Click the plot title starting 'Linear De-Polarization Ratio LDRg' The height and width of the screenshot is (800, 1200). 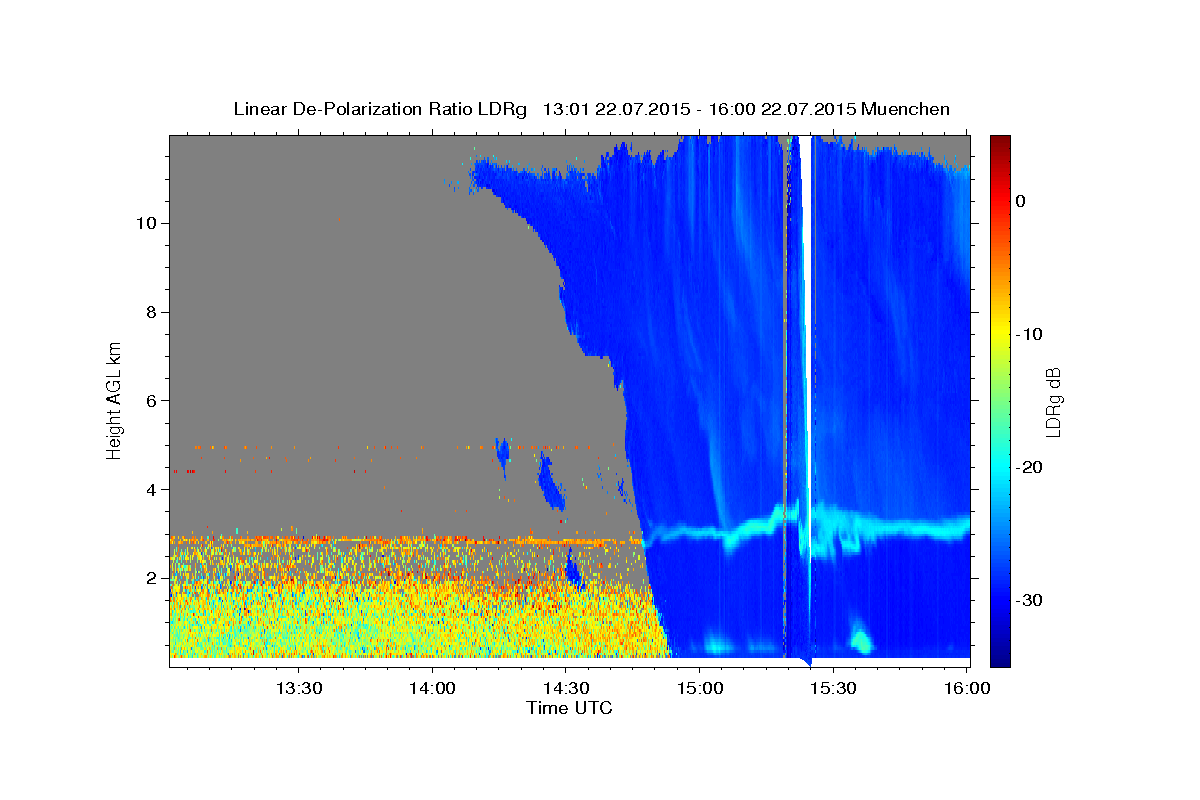[x=591, y=109]
